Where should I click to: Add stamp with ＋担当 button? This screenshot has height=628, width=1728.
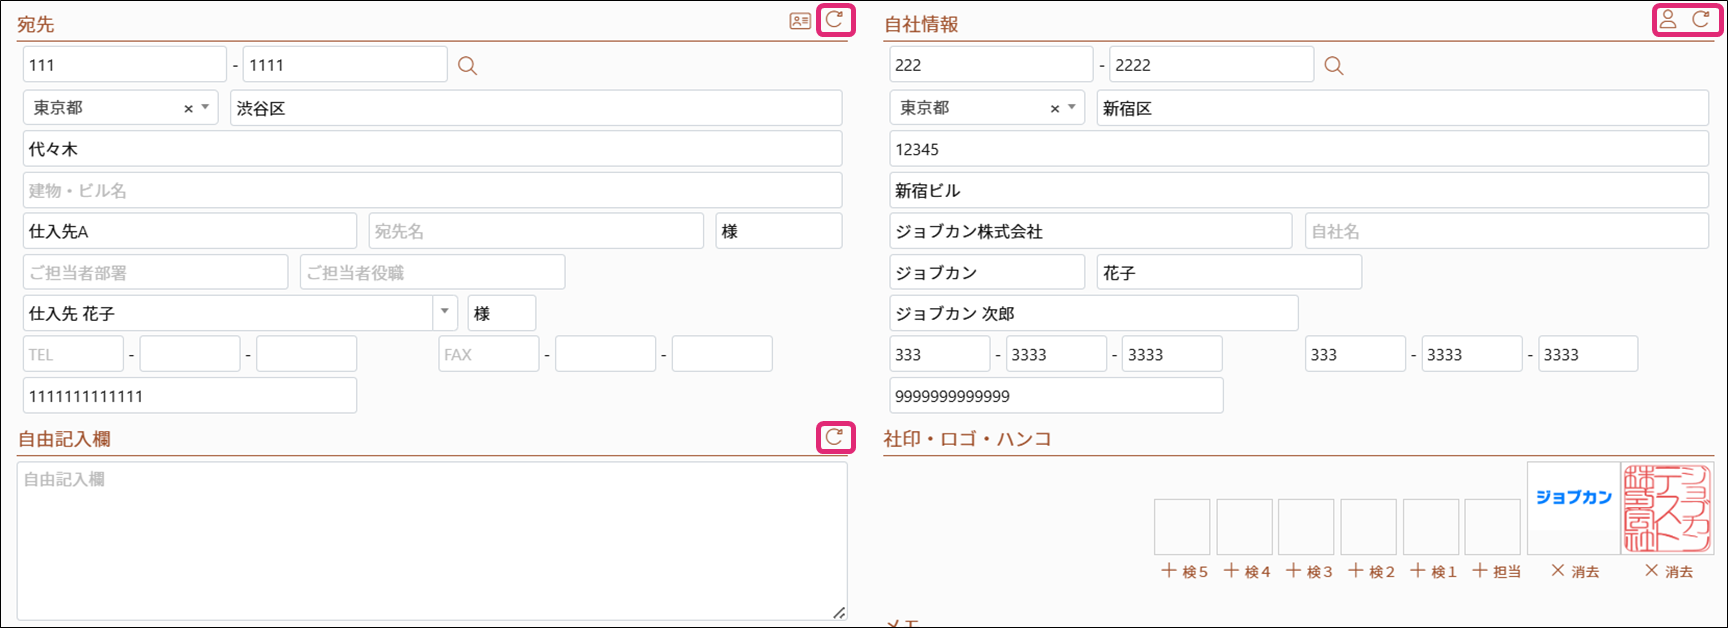(x=1496, y=571)
